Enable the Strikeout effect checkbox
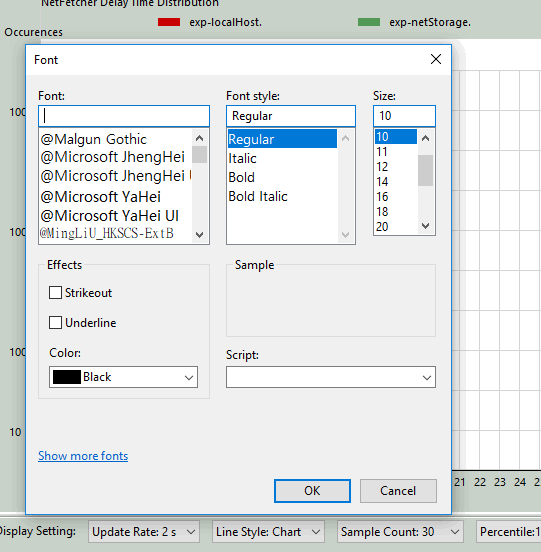Screen dimensions: 541x552 55,293
